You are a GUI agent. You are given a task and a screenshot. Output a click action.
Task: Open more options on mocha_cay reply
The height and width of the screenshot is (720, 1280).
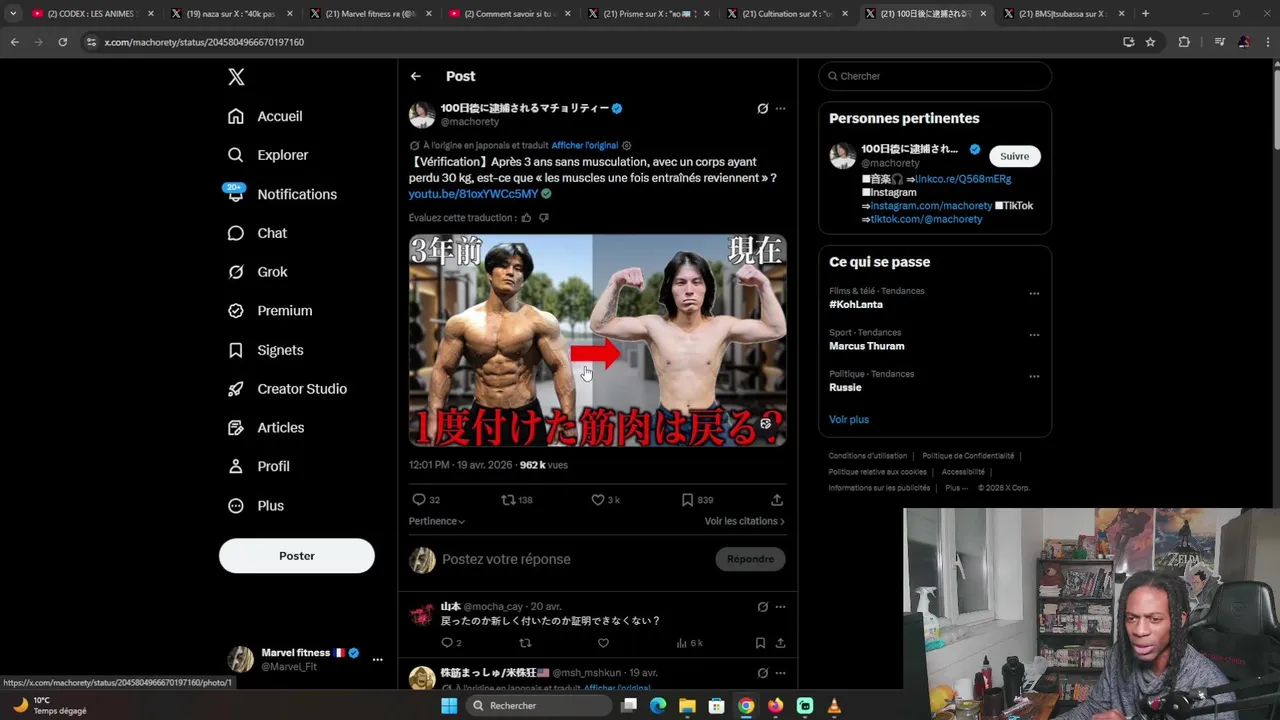pos(780,607)
